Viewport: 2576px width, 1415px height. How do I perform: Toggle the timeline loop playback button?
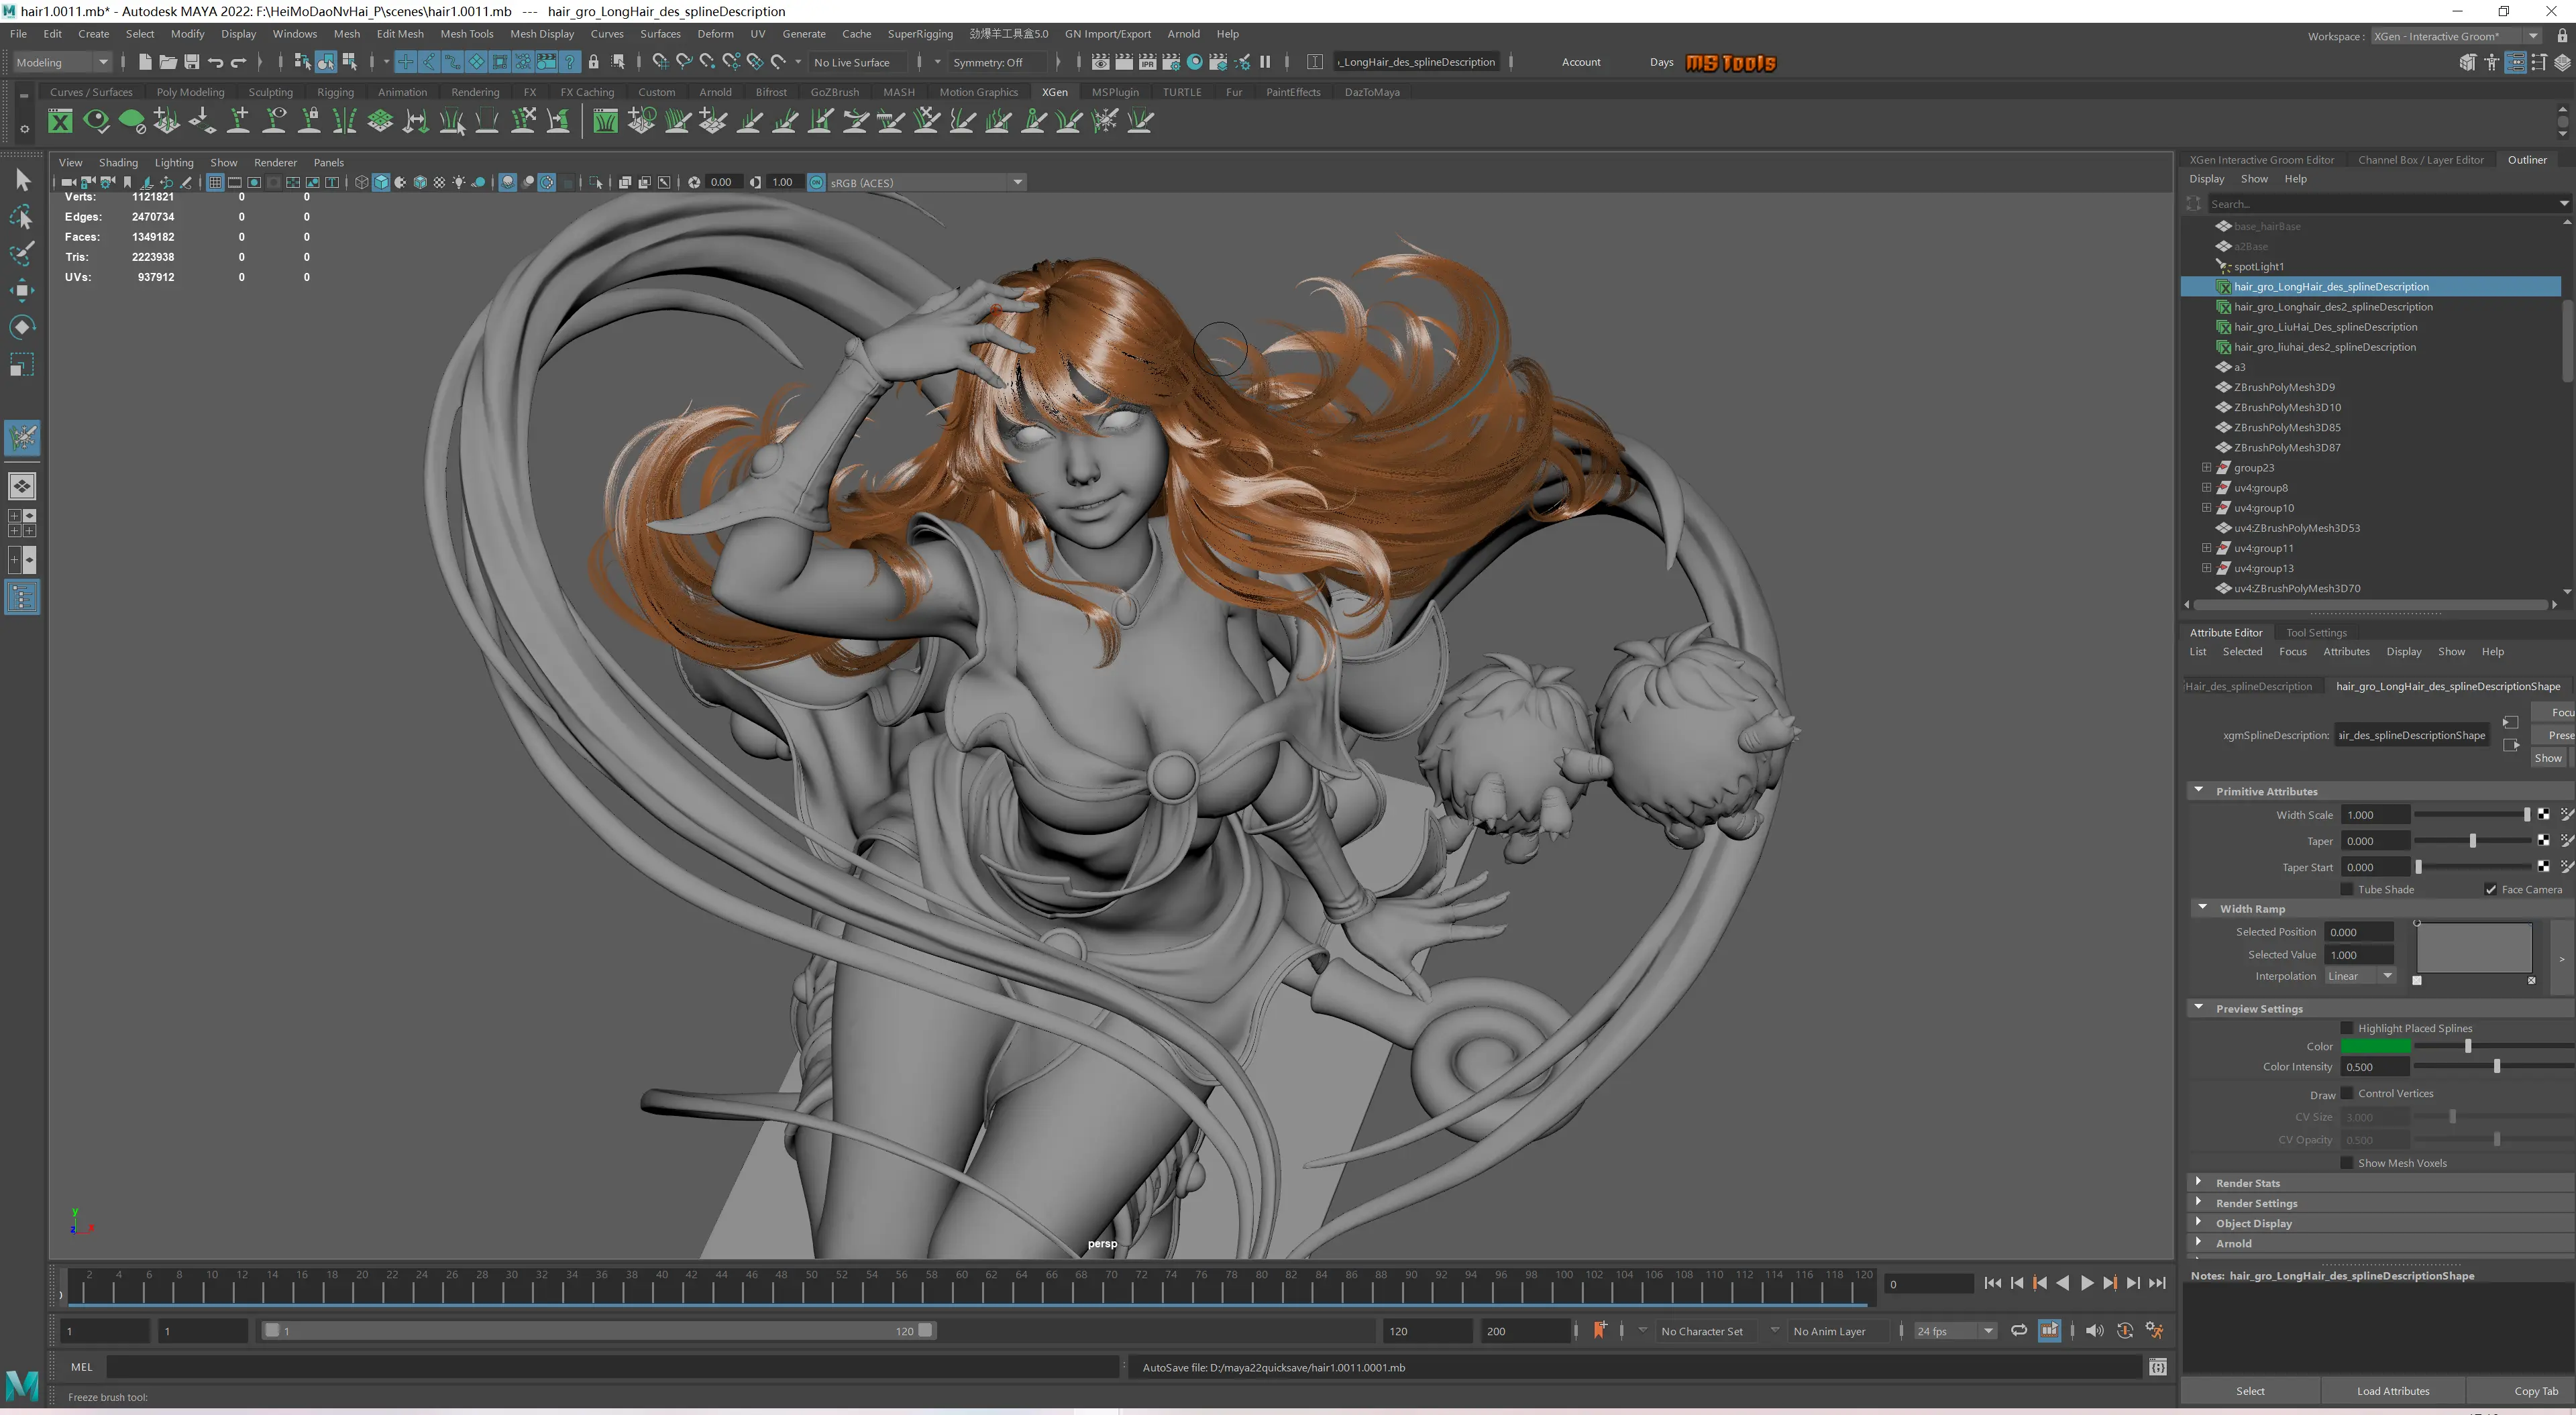(x=2019, y=1330)
